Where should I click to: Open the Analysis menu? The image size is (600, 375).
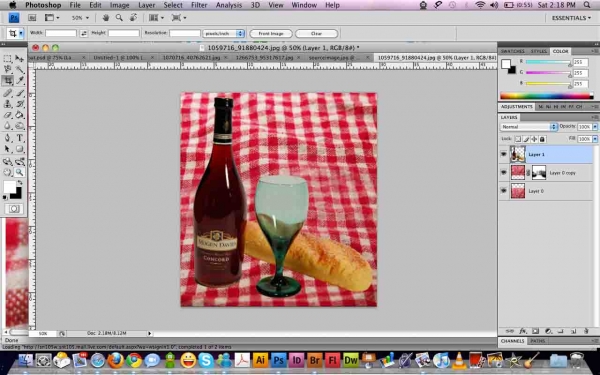click(x=229, y=5)
